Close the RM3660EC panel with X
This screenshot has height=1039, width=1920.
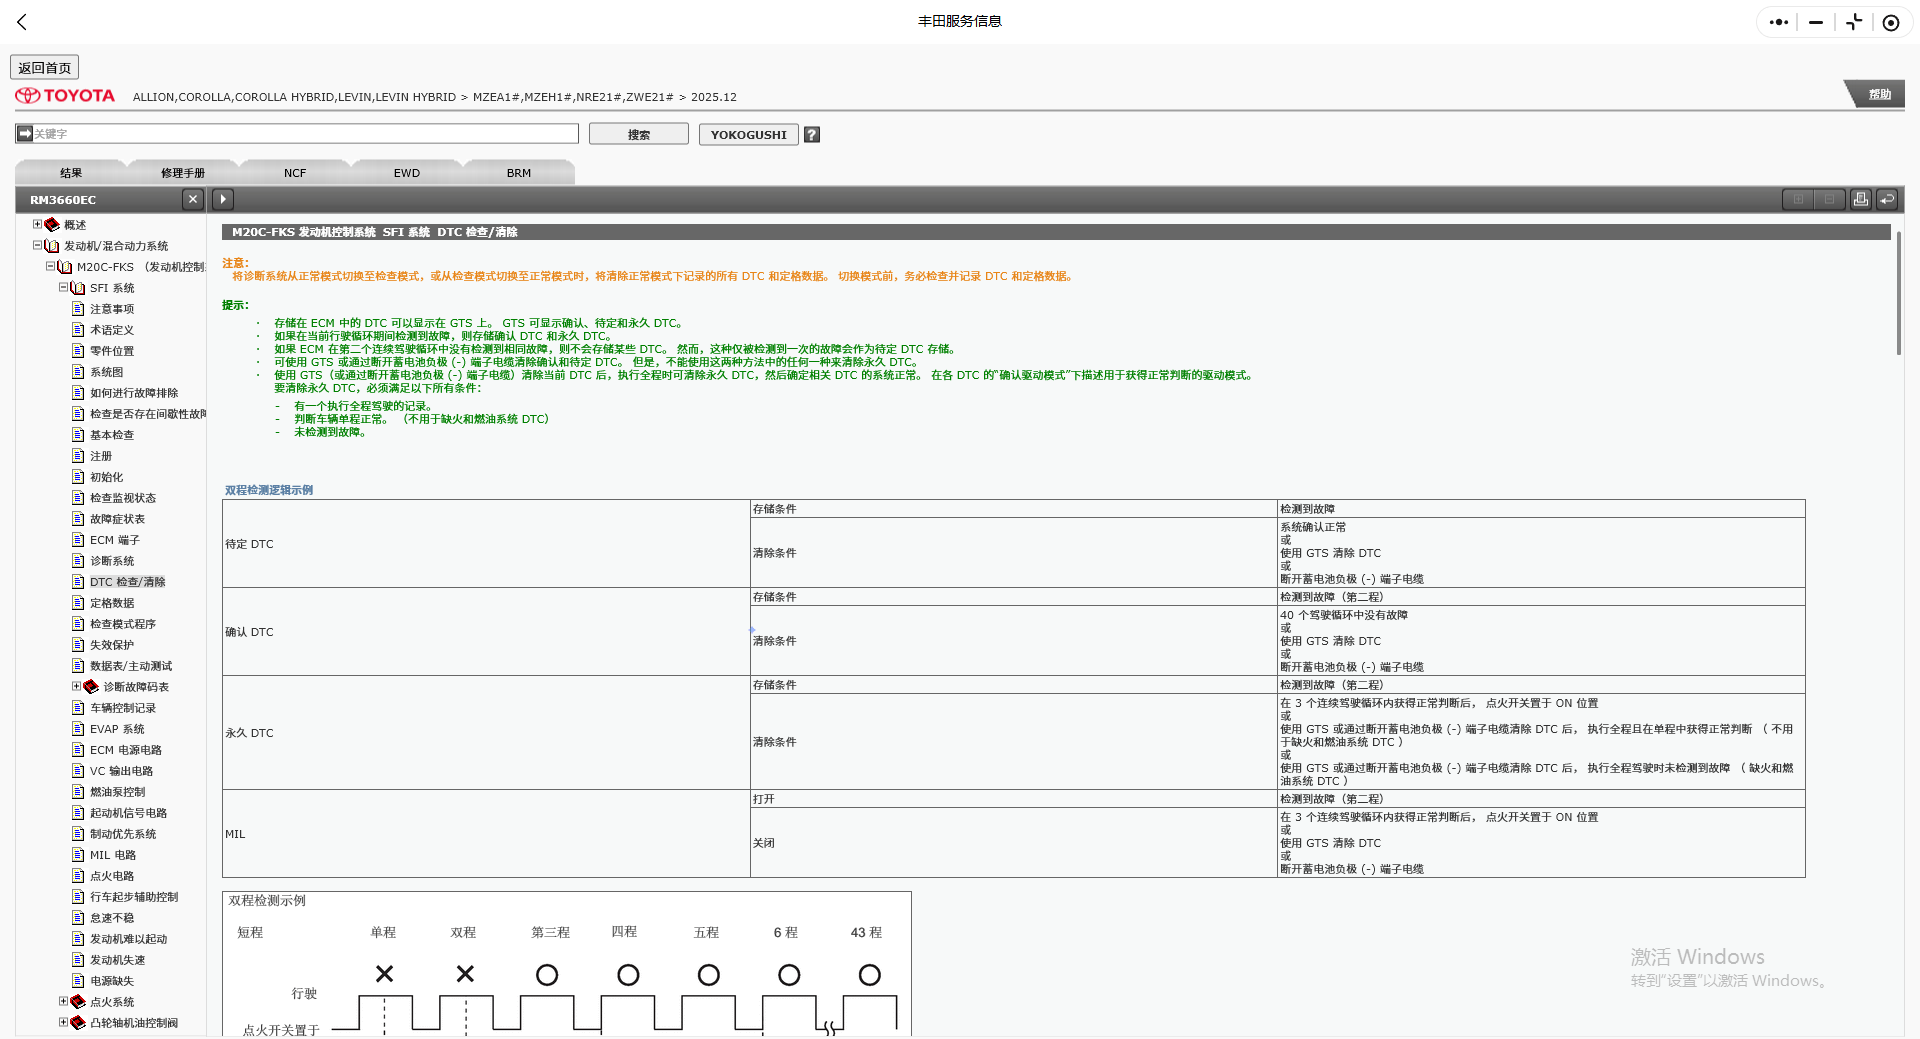[x=193, y=199]
